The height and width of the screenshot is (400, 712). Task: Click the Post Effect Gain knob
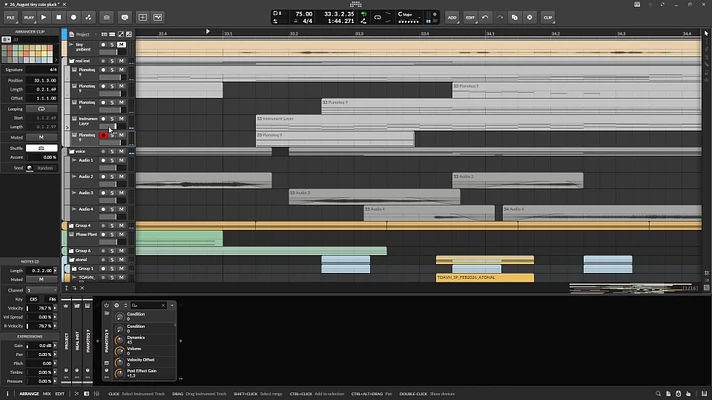[x=119, y=373]
